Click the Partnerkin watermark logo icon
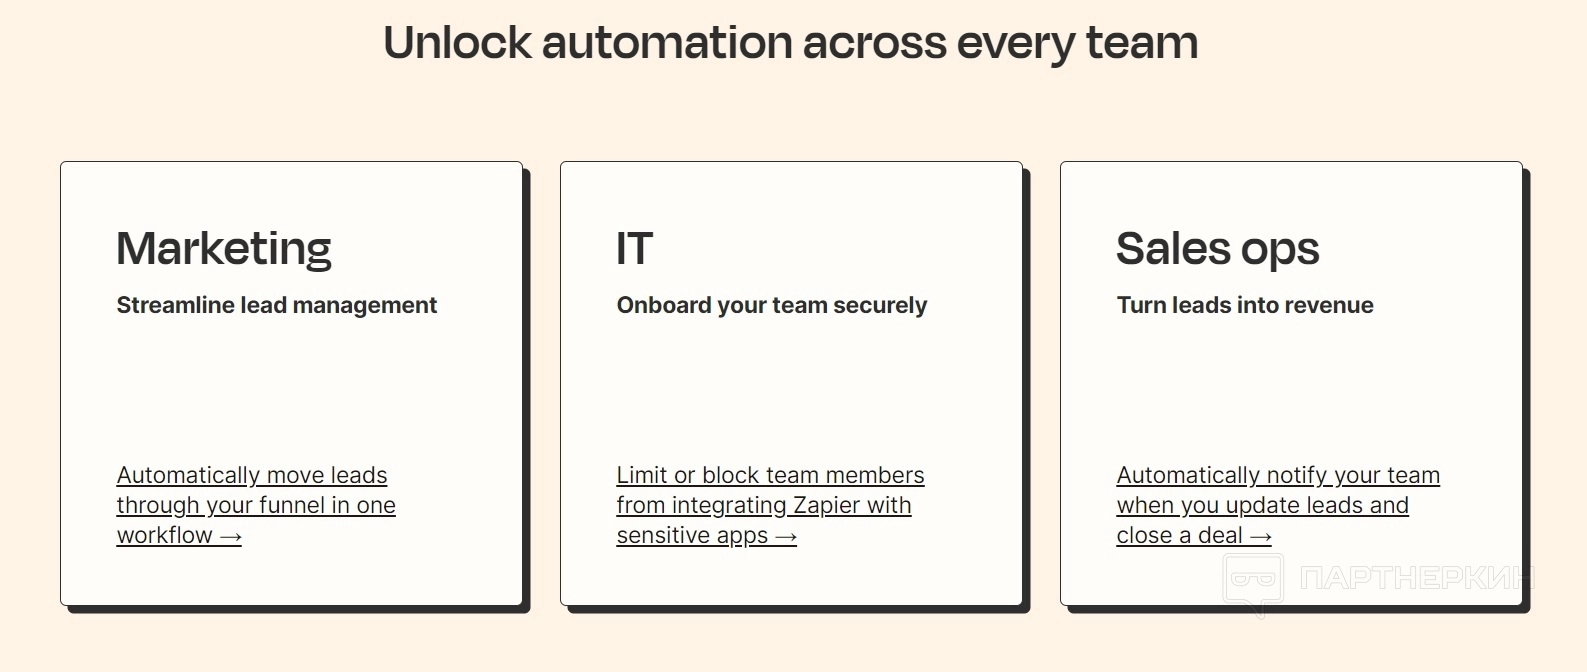 pos(1252,582)
